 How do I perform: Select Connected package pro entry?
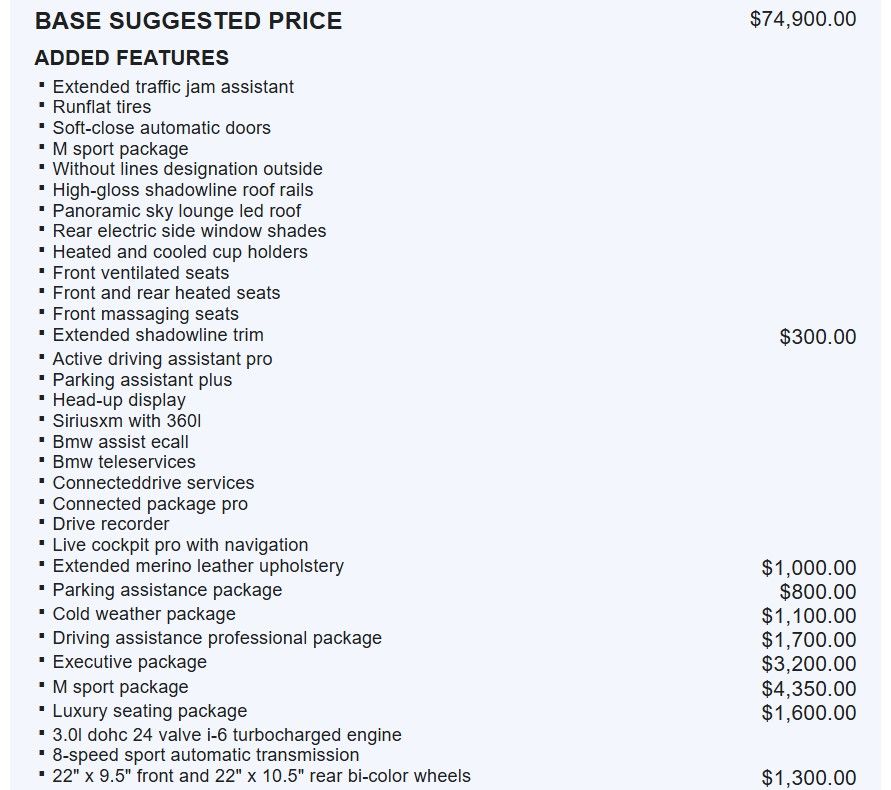pyautogui.click(x=150, y=504)
